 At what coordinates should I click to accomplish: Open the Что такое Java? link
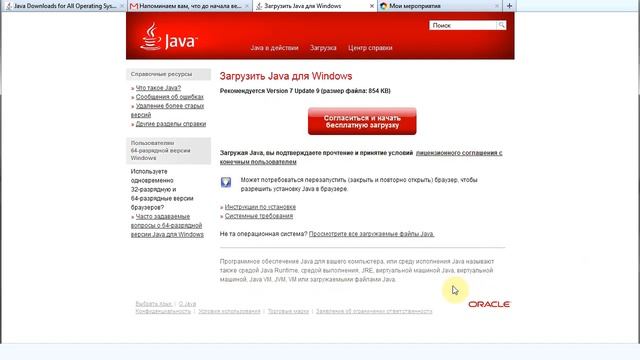[x=158, y=88]
